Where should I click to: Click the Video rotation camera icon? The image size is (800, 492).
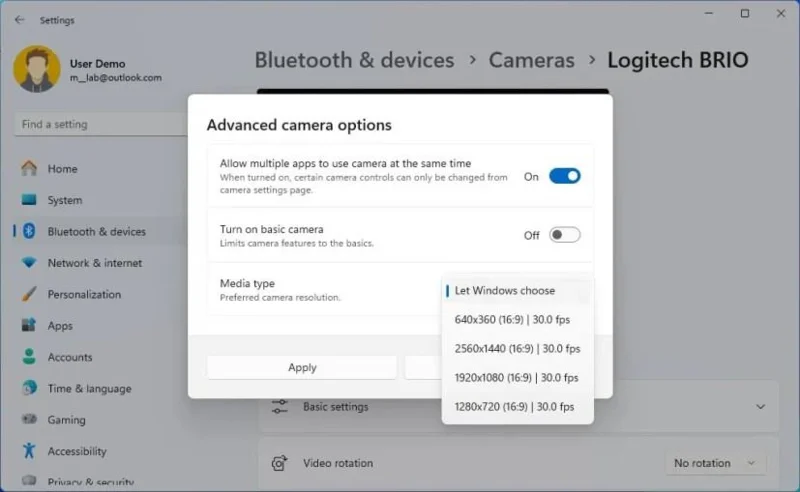click(x=280, y=463)
